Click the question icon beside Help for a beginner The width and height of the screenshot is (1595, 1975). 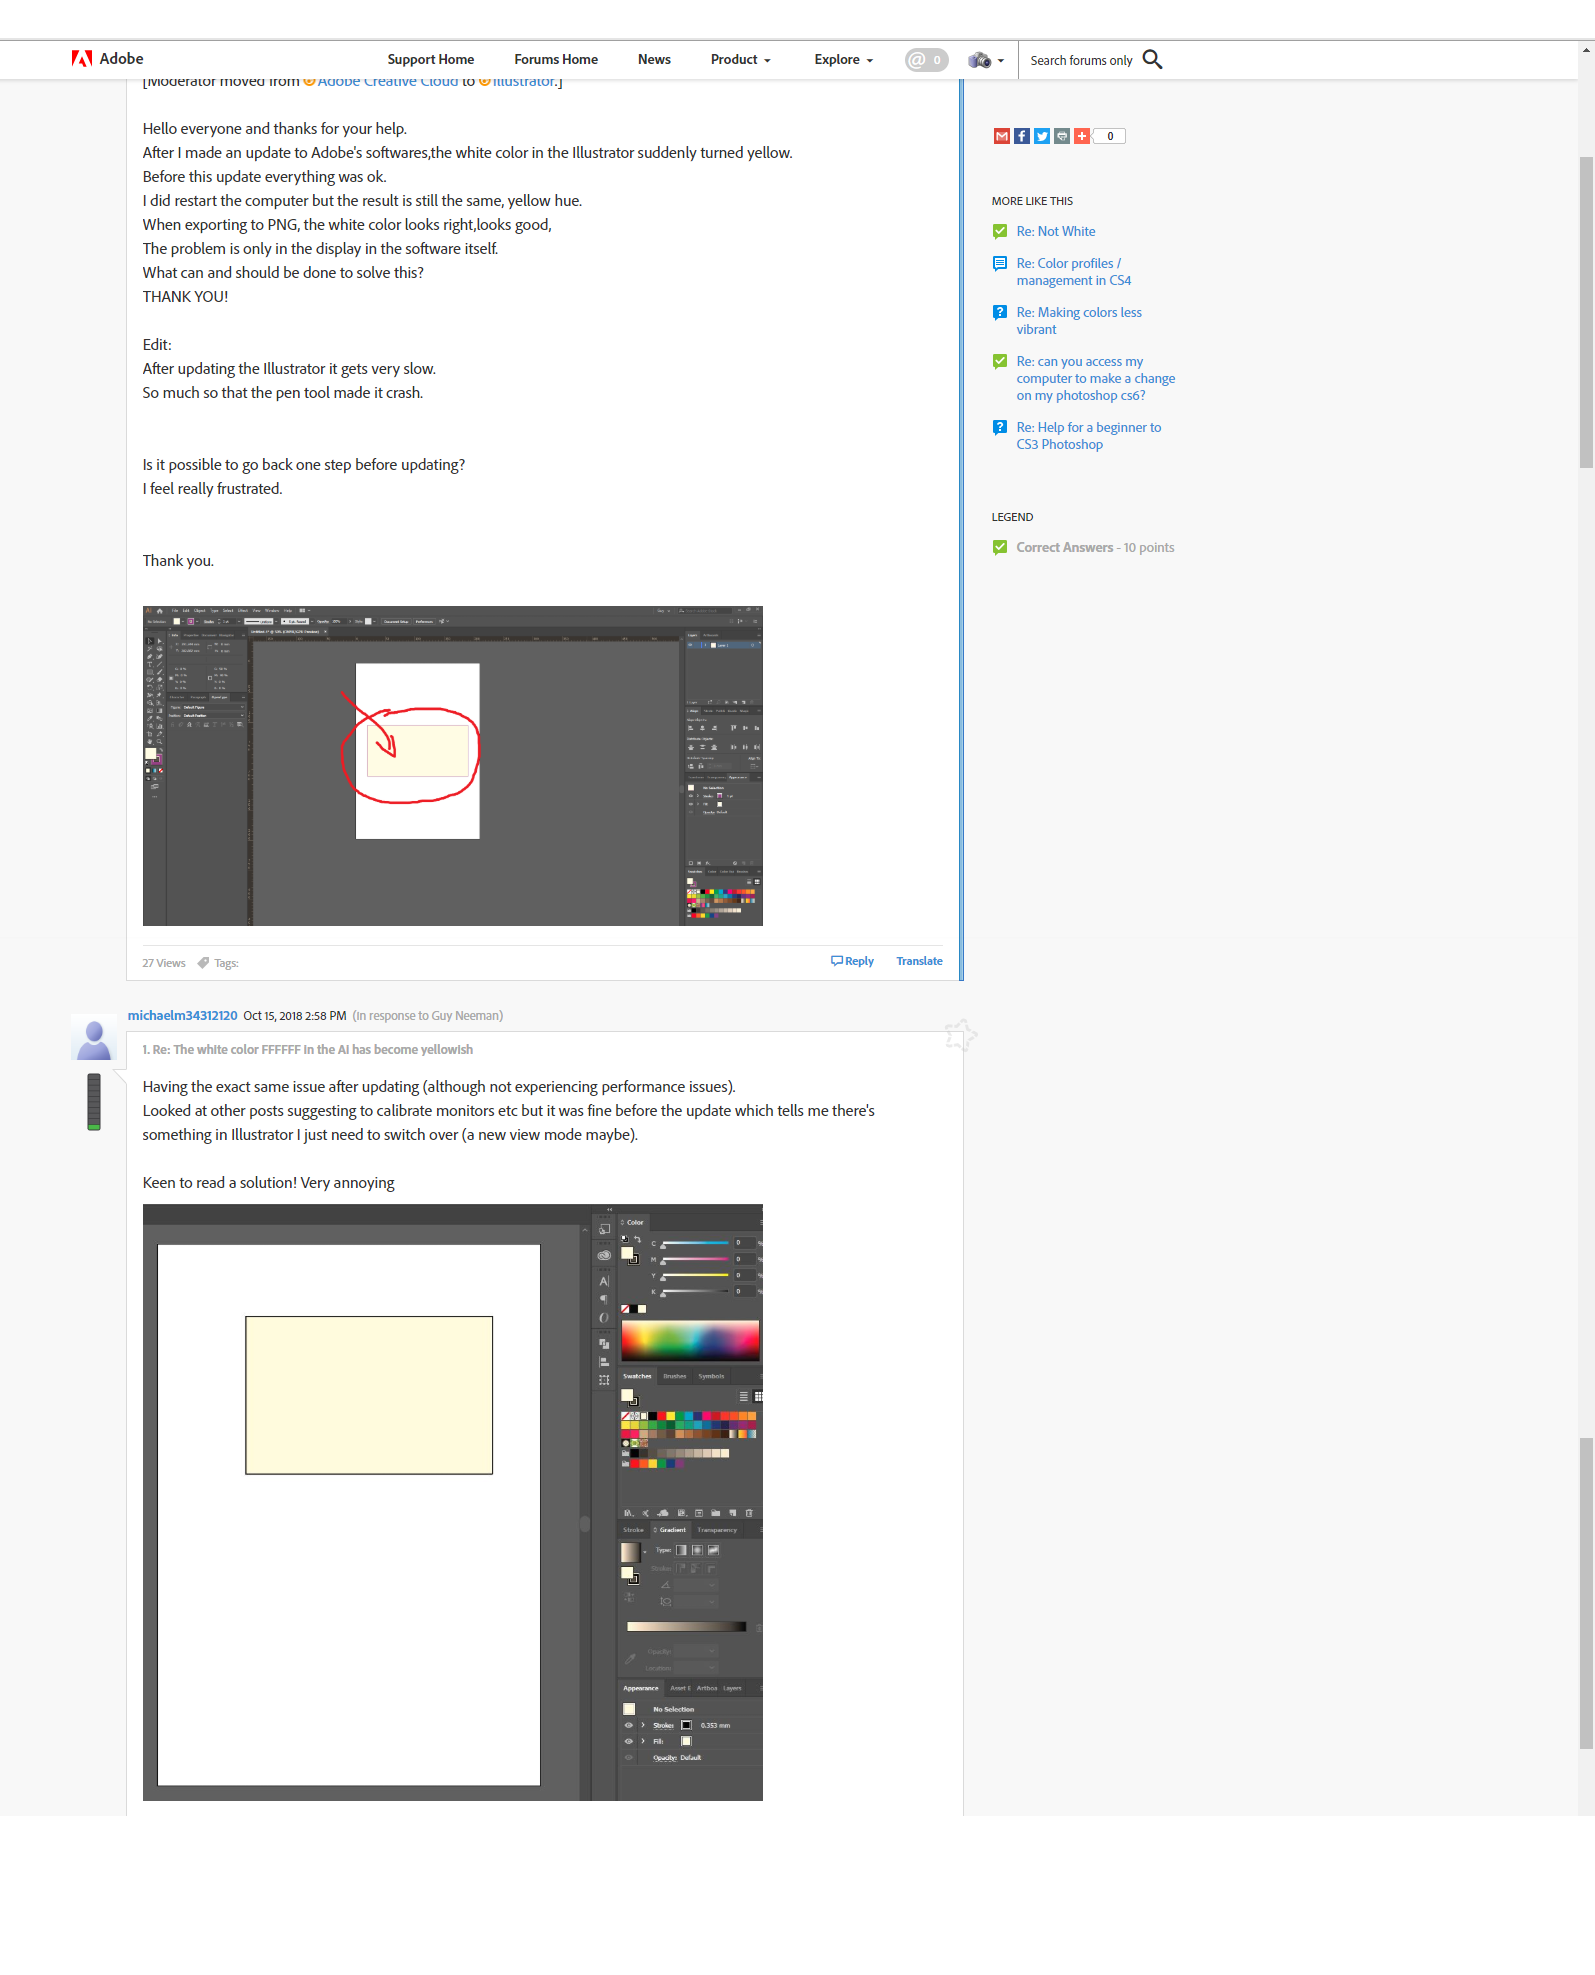(1000, 428)
